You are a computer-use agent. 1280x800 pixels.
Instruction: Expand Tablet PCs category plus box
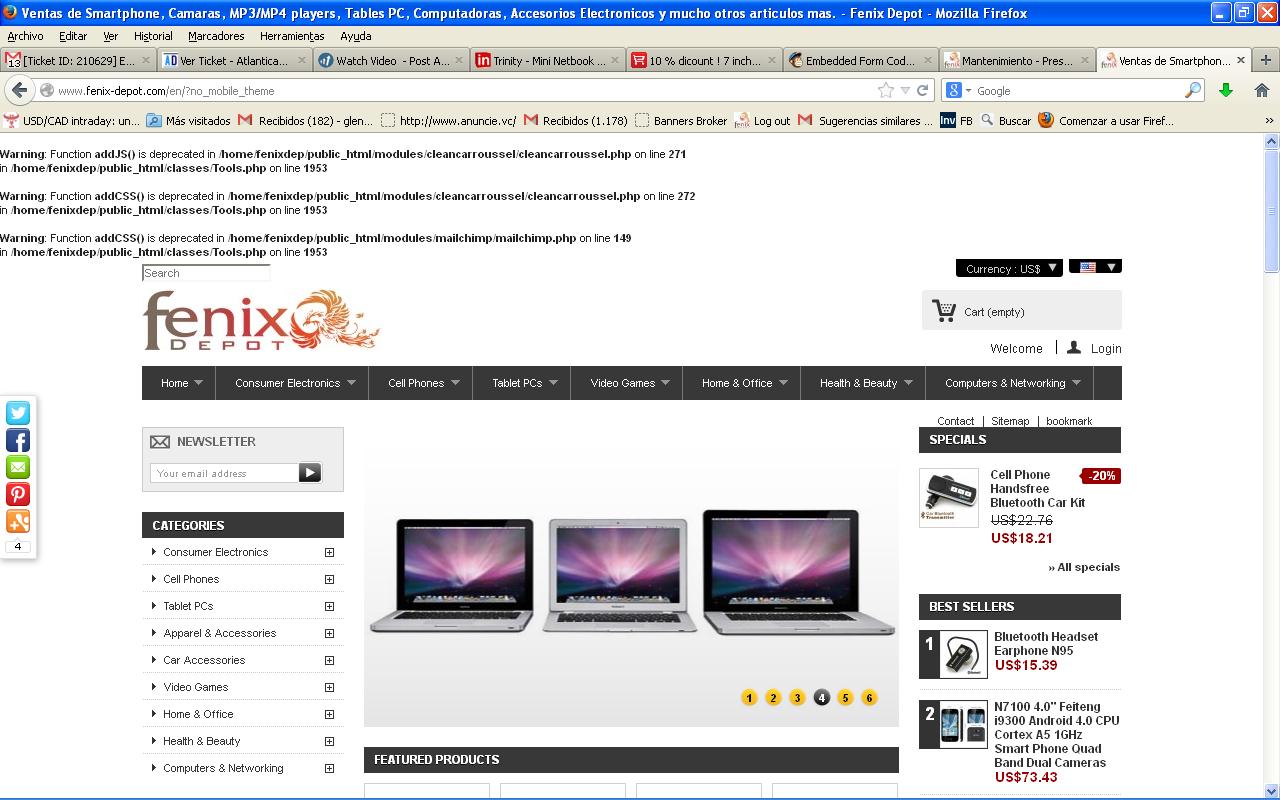pyautogui.click(x=329, y=606)
